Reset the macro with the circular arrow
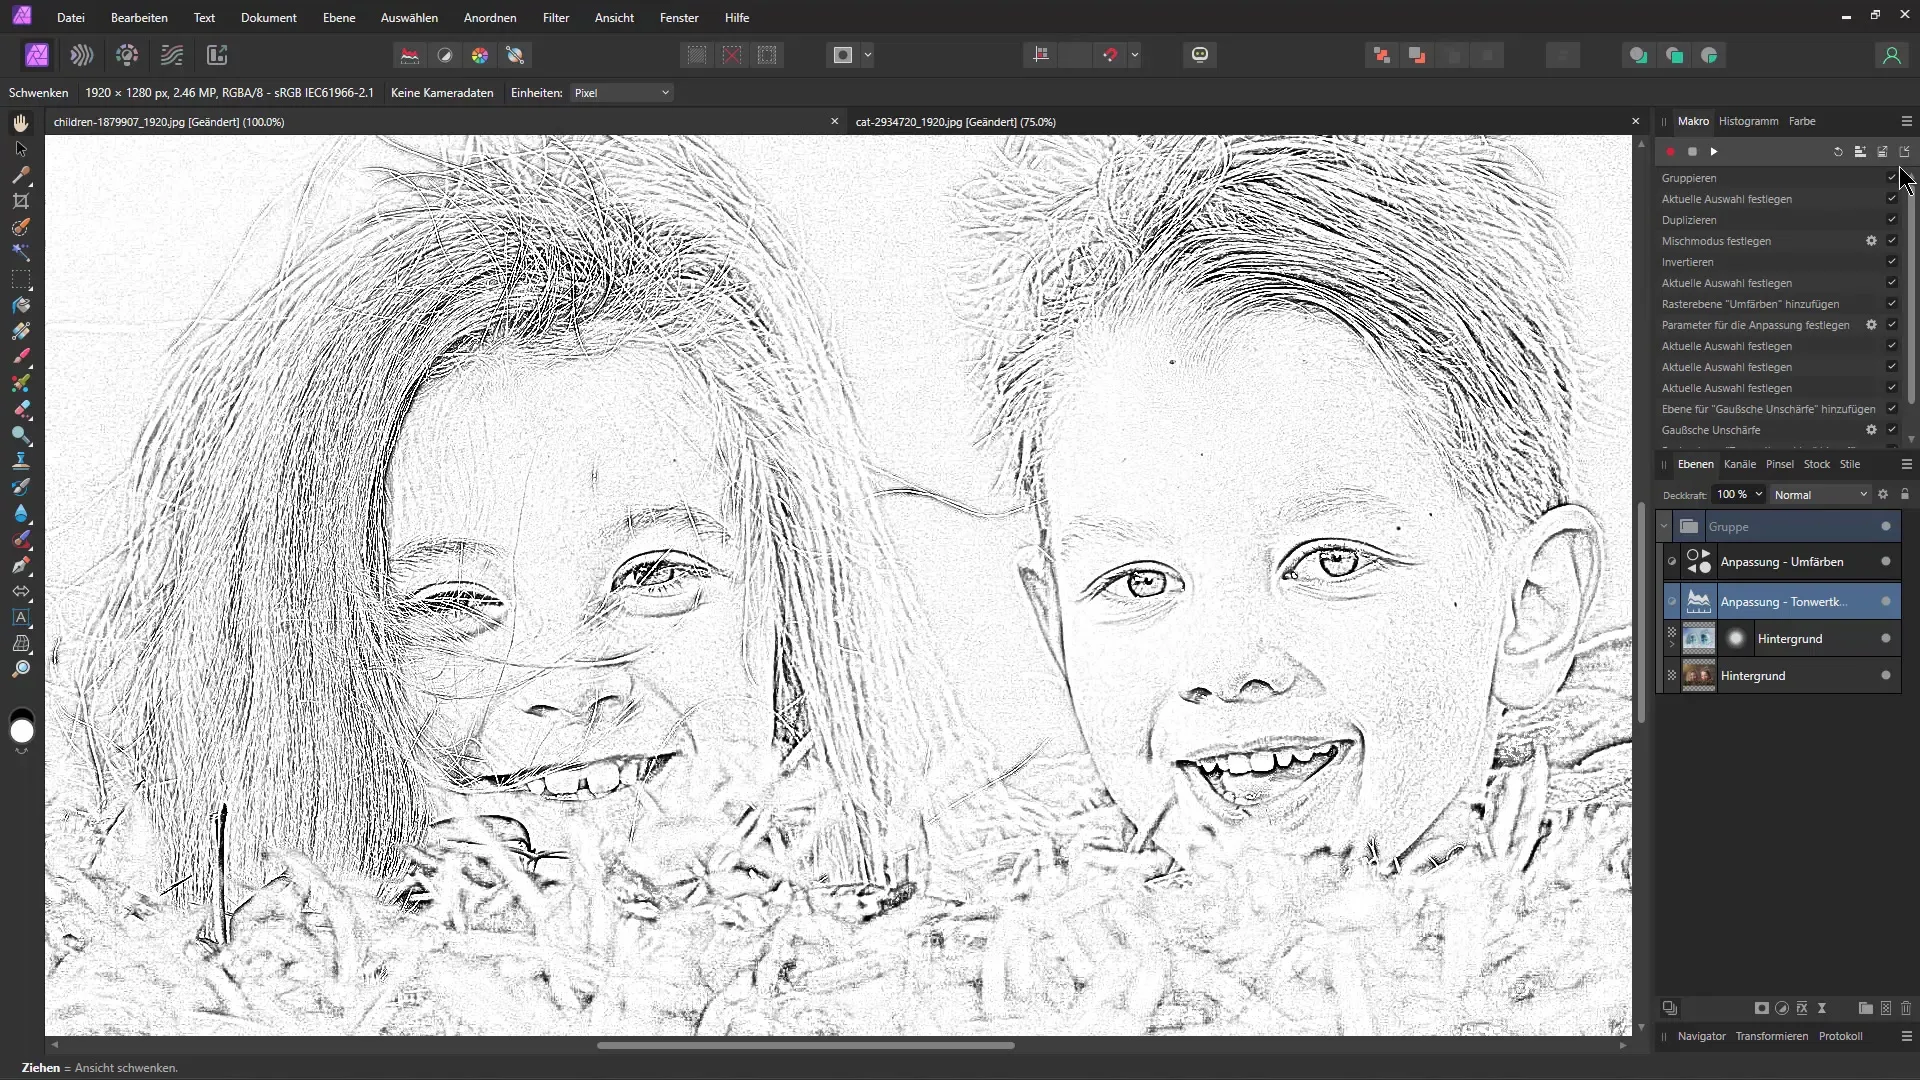The width and height of the screenshot is (1920, 1080). (1838, 152)
